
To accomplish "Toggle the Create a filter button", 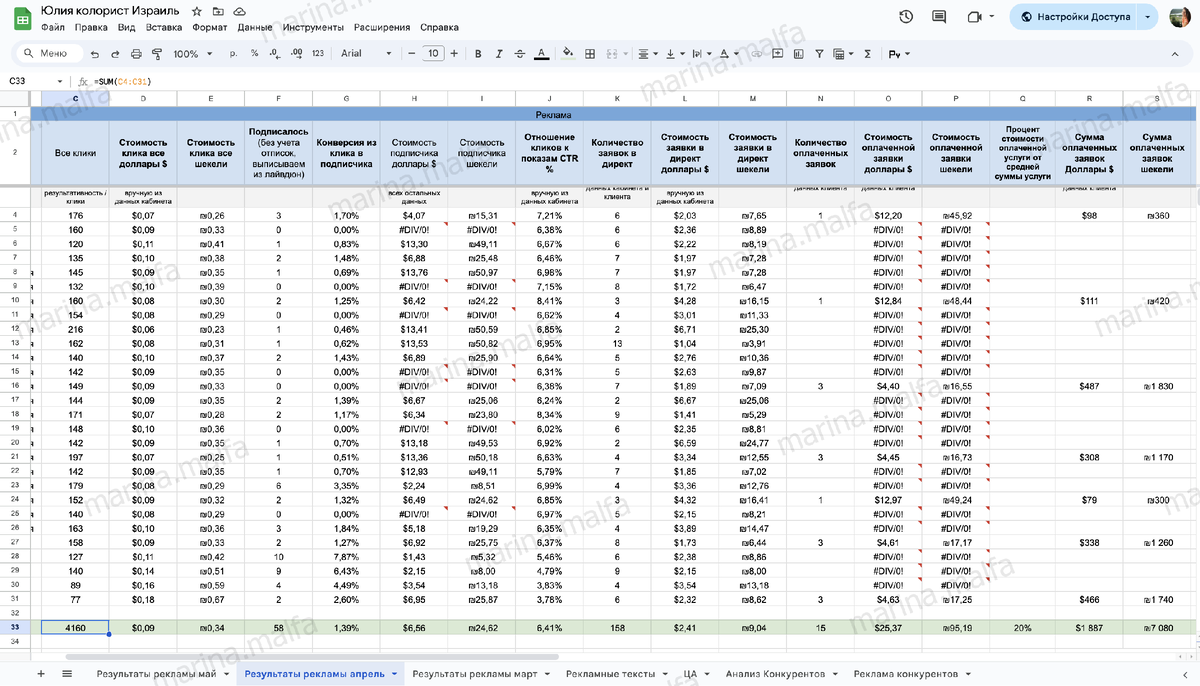I will click(821, 54).
